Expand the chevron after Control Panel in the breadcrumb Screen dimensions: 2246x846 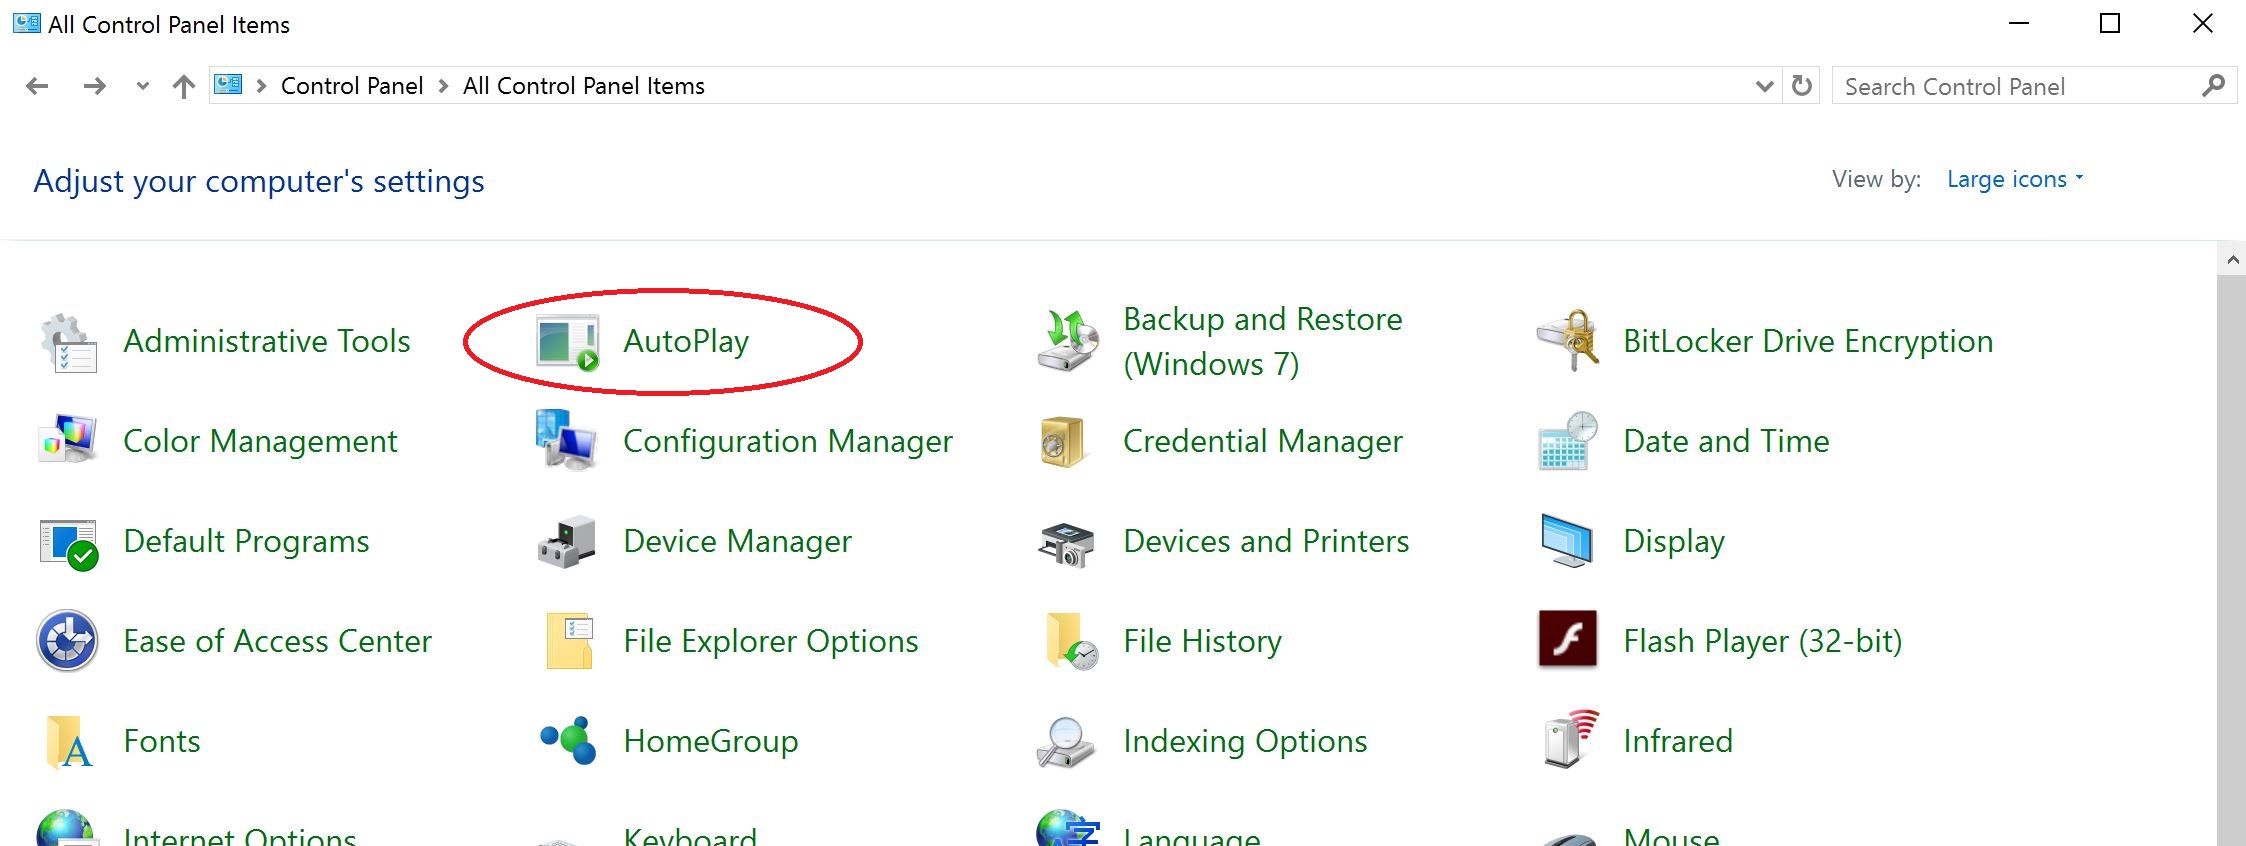click(x=443, y=86)
